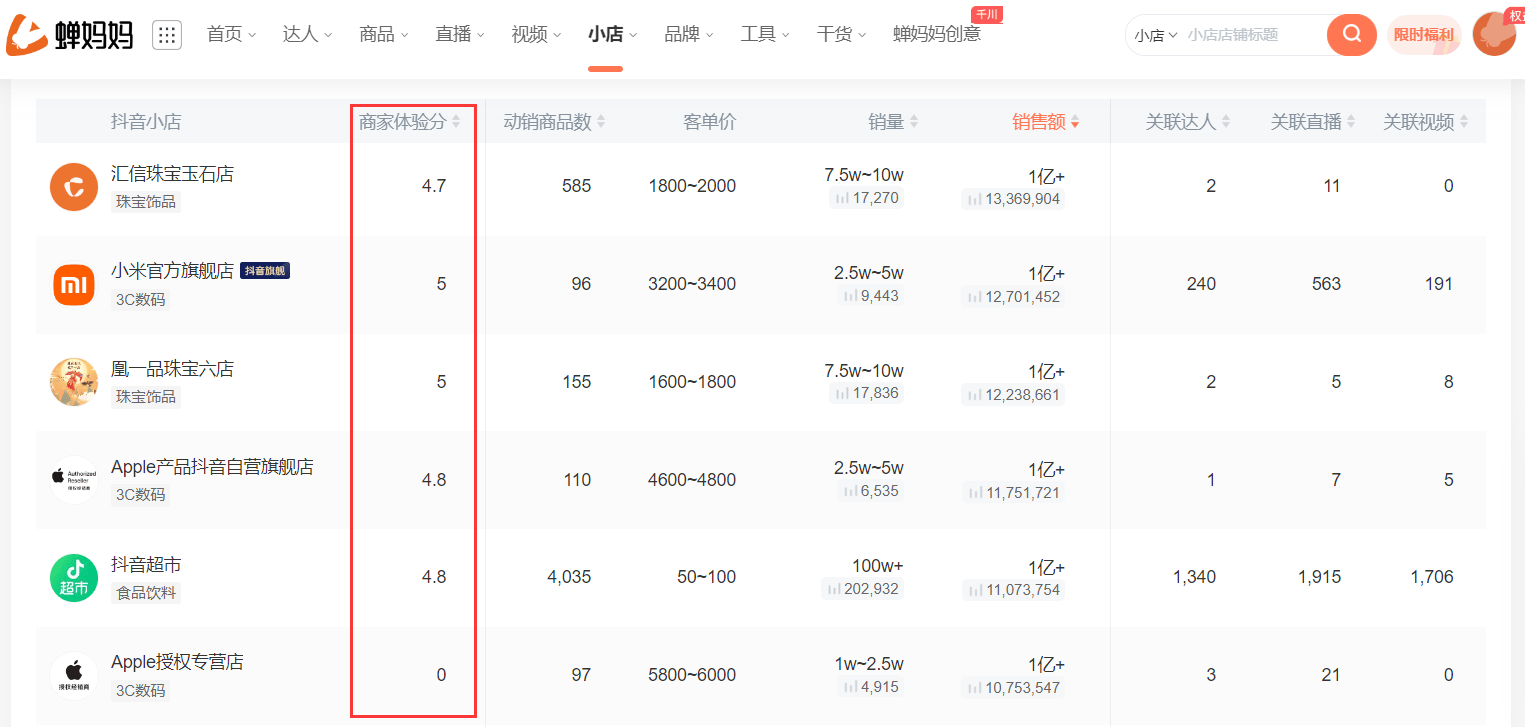Click Apple授权专营店 logo
1525x727 pixels.
click(74, 676)
